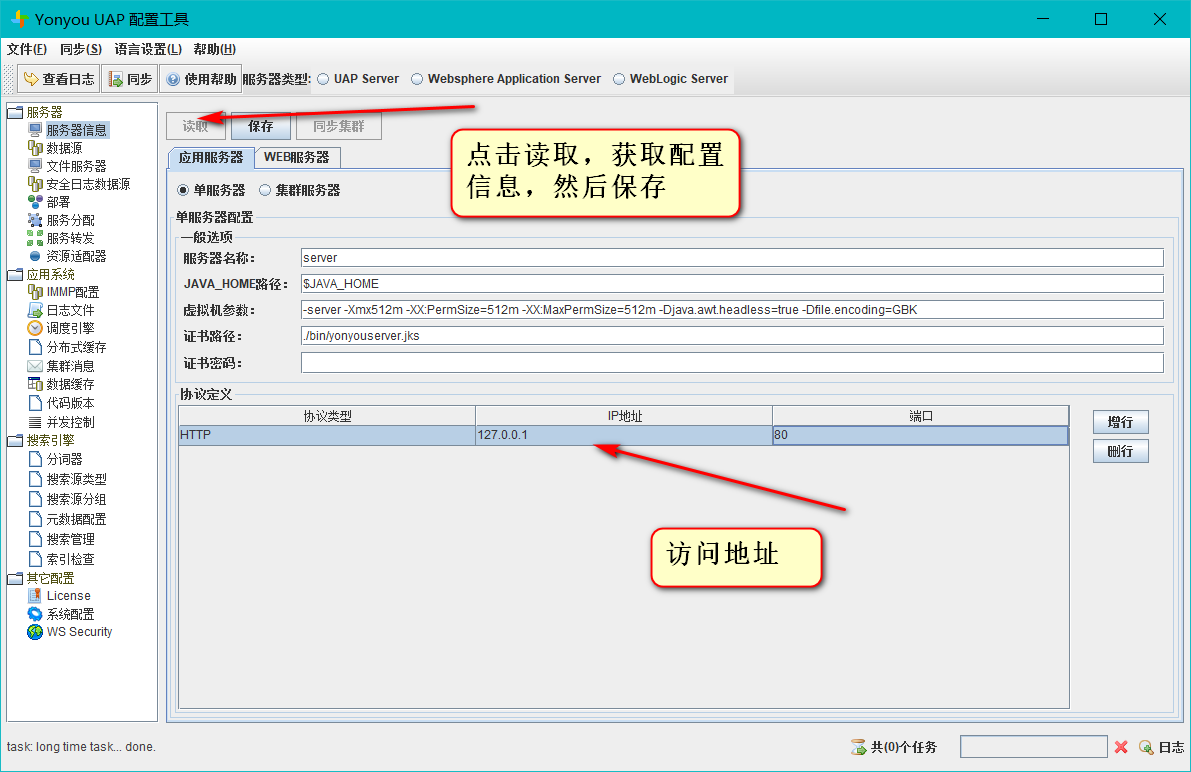Switch to the WEB服务器 tab
Screen dimensions: 1191x772
coord(297,157)
